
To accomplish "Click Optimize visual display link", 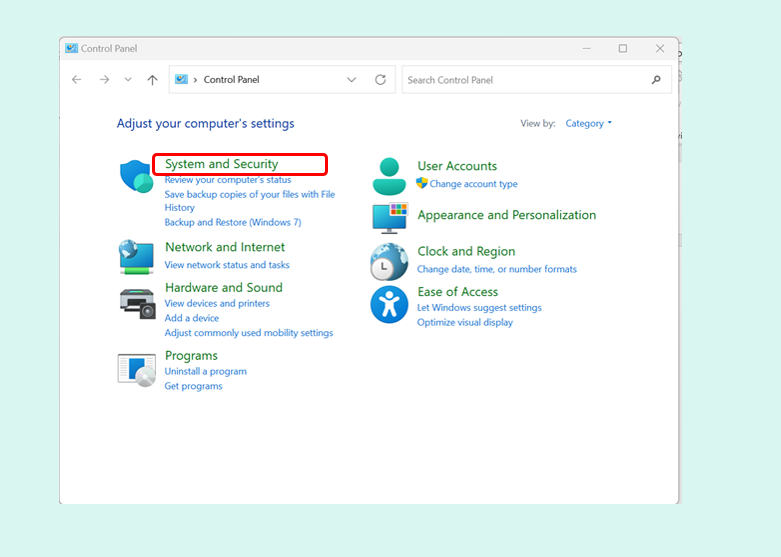I will pos(465,322).
